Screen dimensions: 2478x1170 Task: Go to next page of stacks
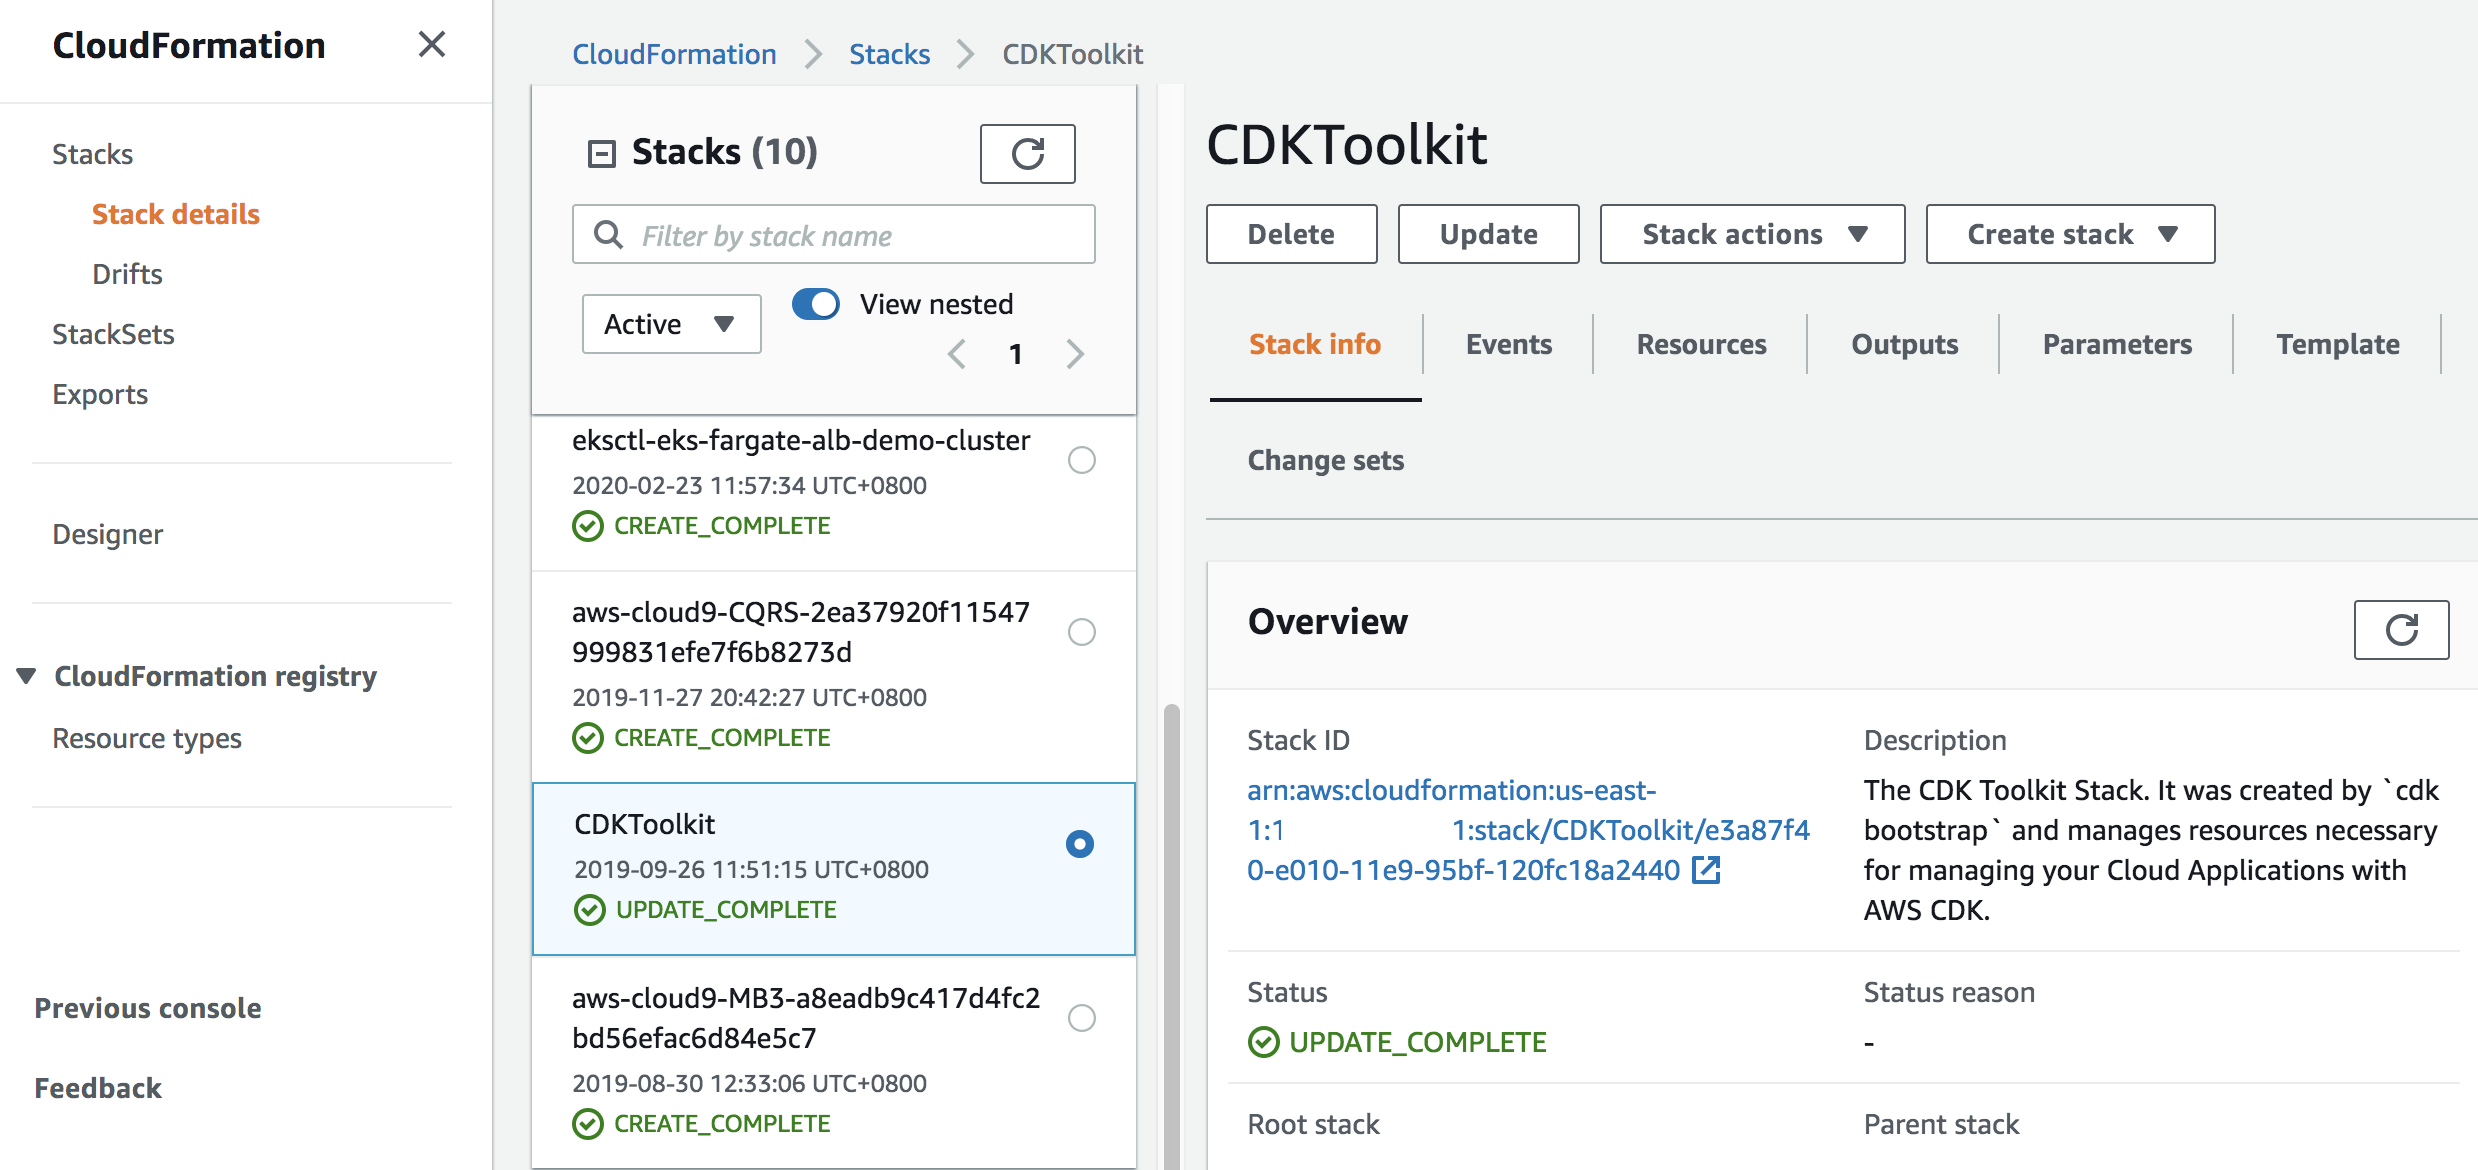tap(1075, 354)
